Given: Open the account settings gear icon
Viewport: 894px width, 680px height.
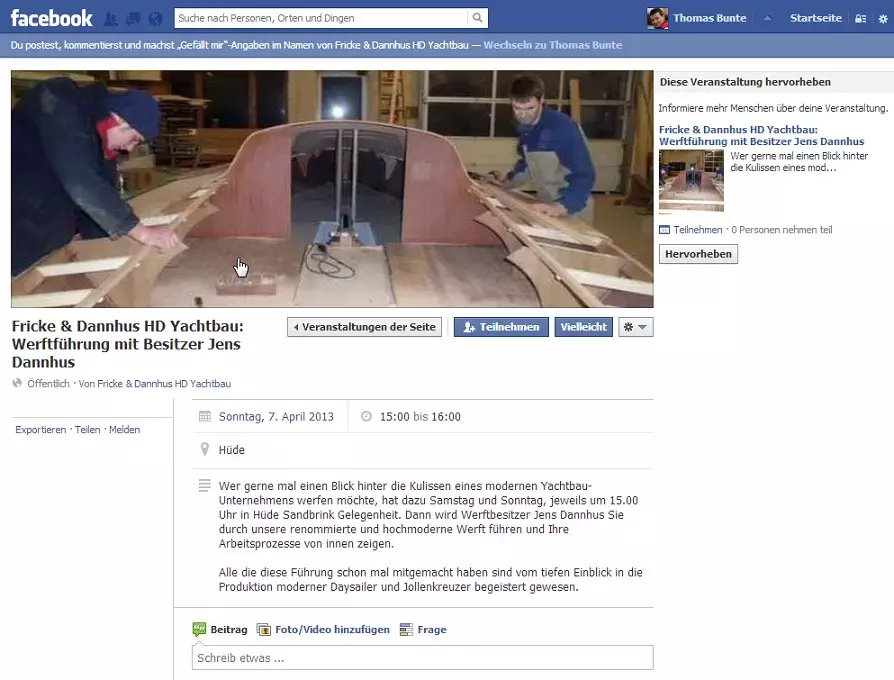Looking at the screenshot, I should [883, 19].
